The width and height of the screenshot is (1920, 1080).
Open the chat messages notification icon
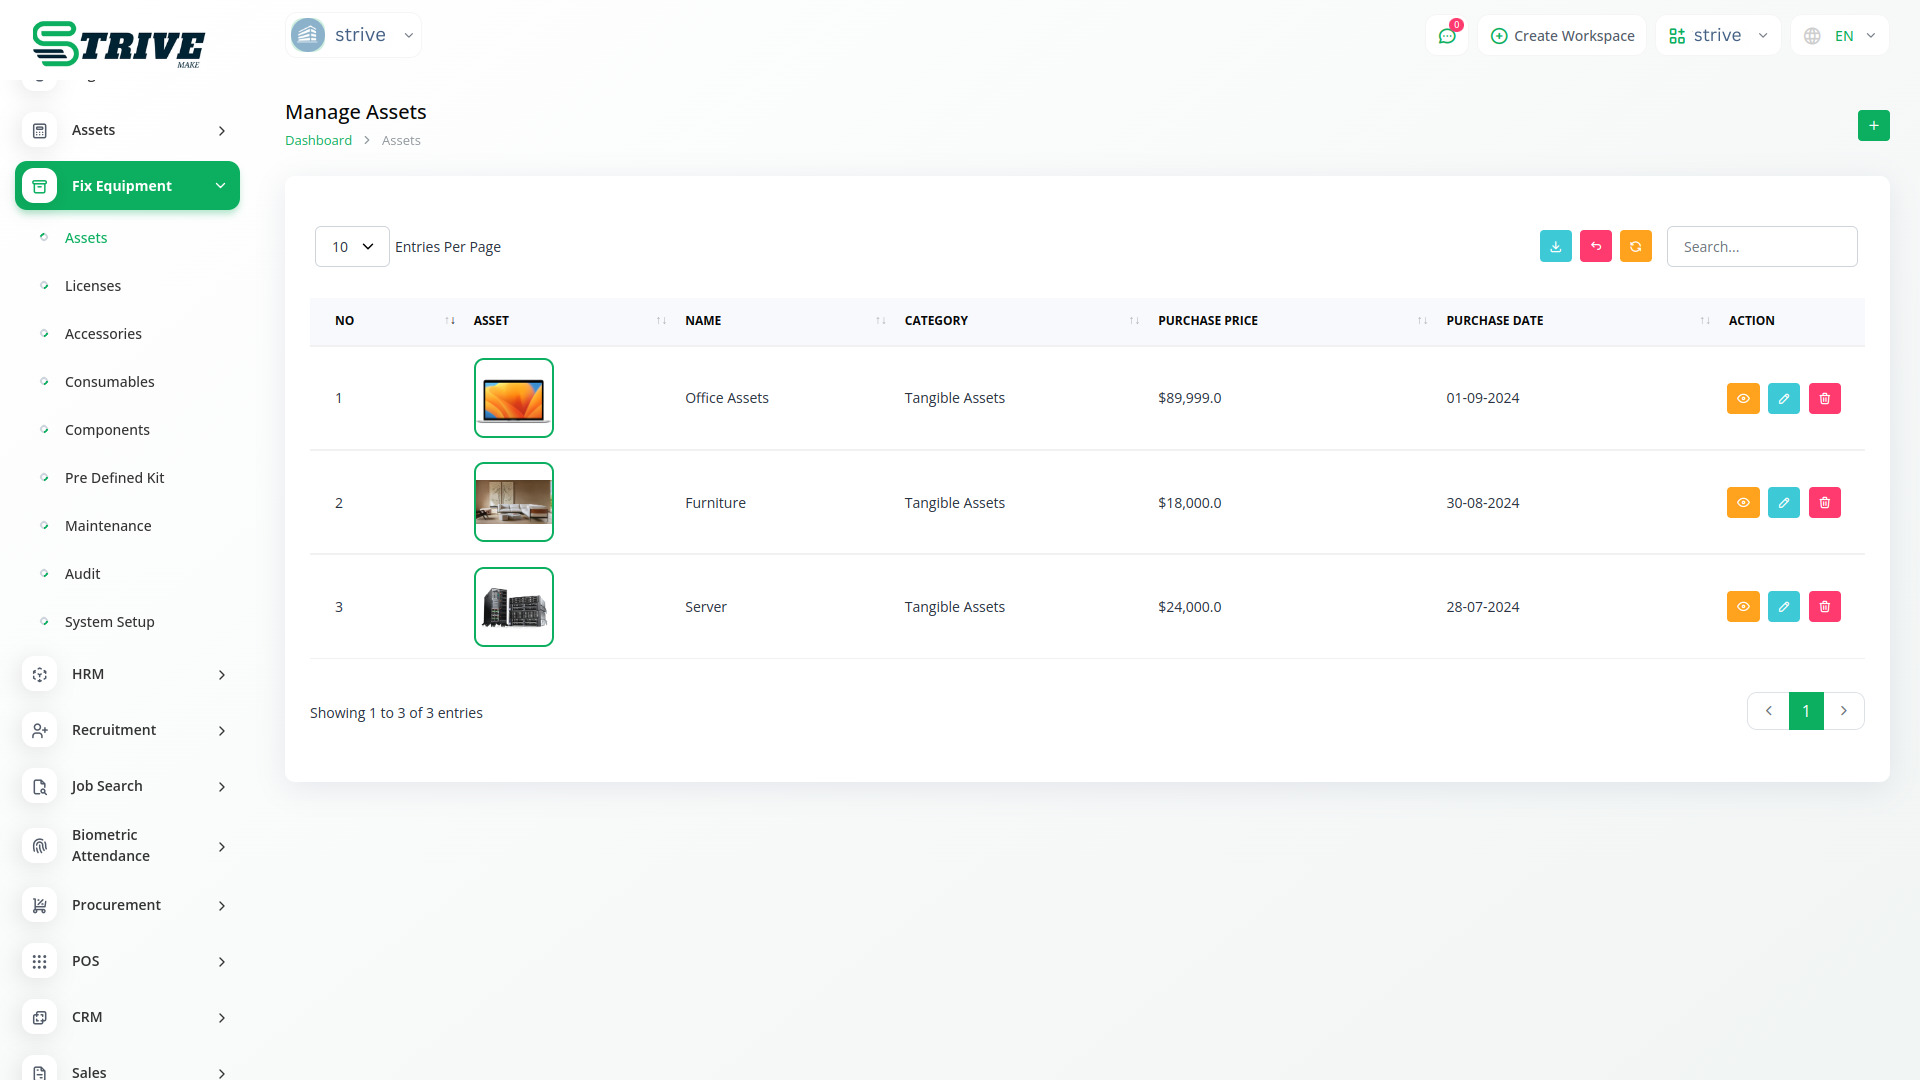click(1447, 36)
